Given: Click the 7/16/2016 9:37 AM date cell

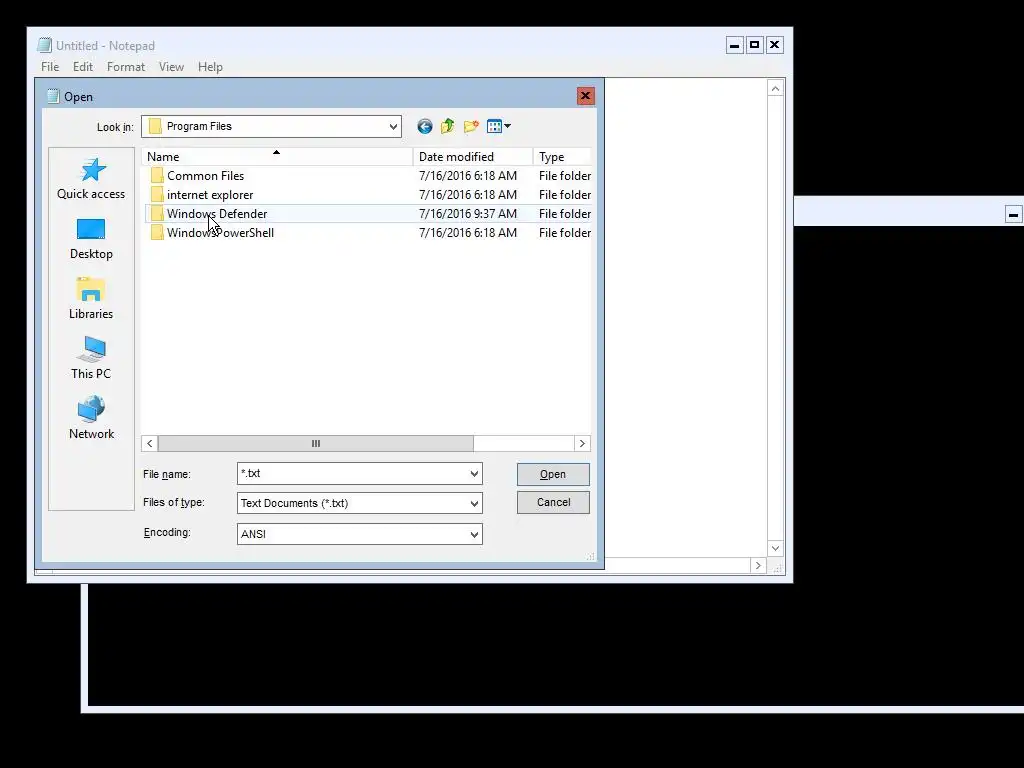Looking at the screenshot, I should tap(468, 214).
